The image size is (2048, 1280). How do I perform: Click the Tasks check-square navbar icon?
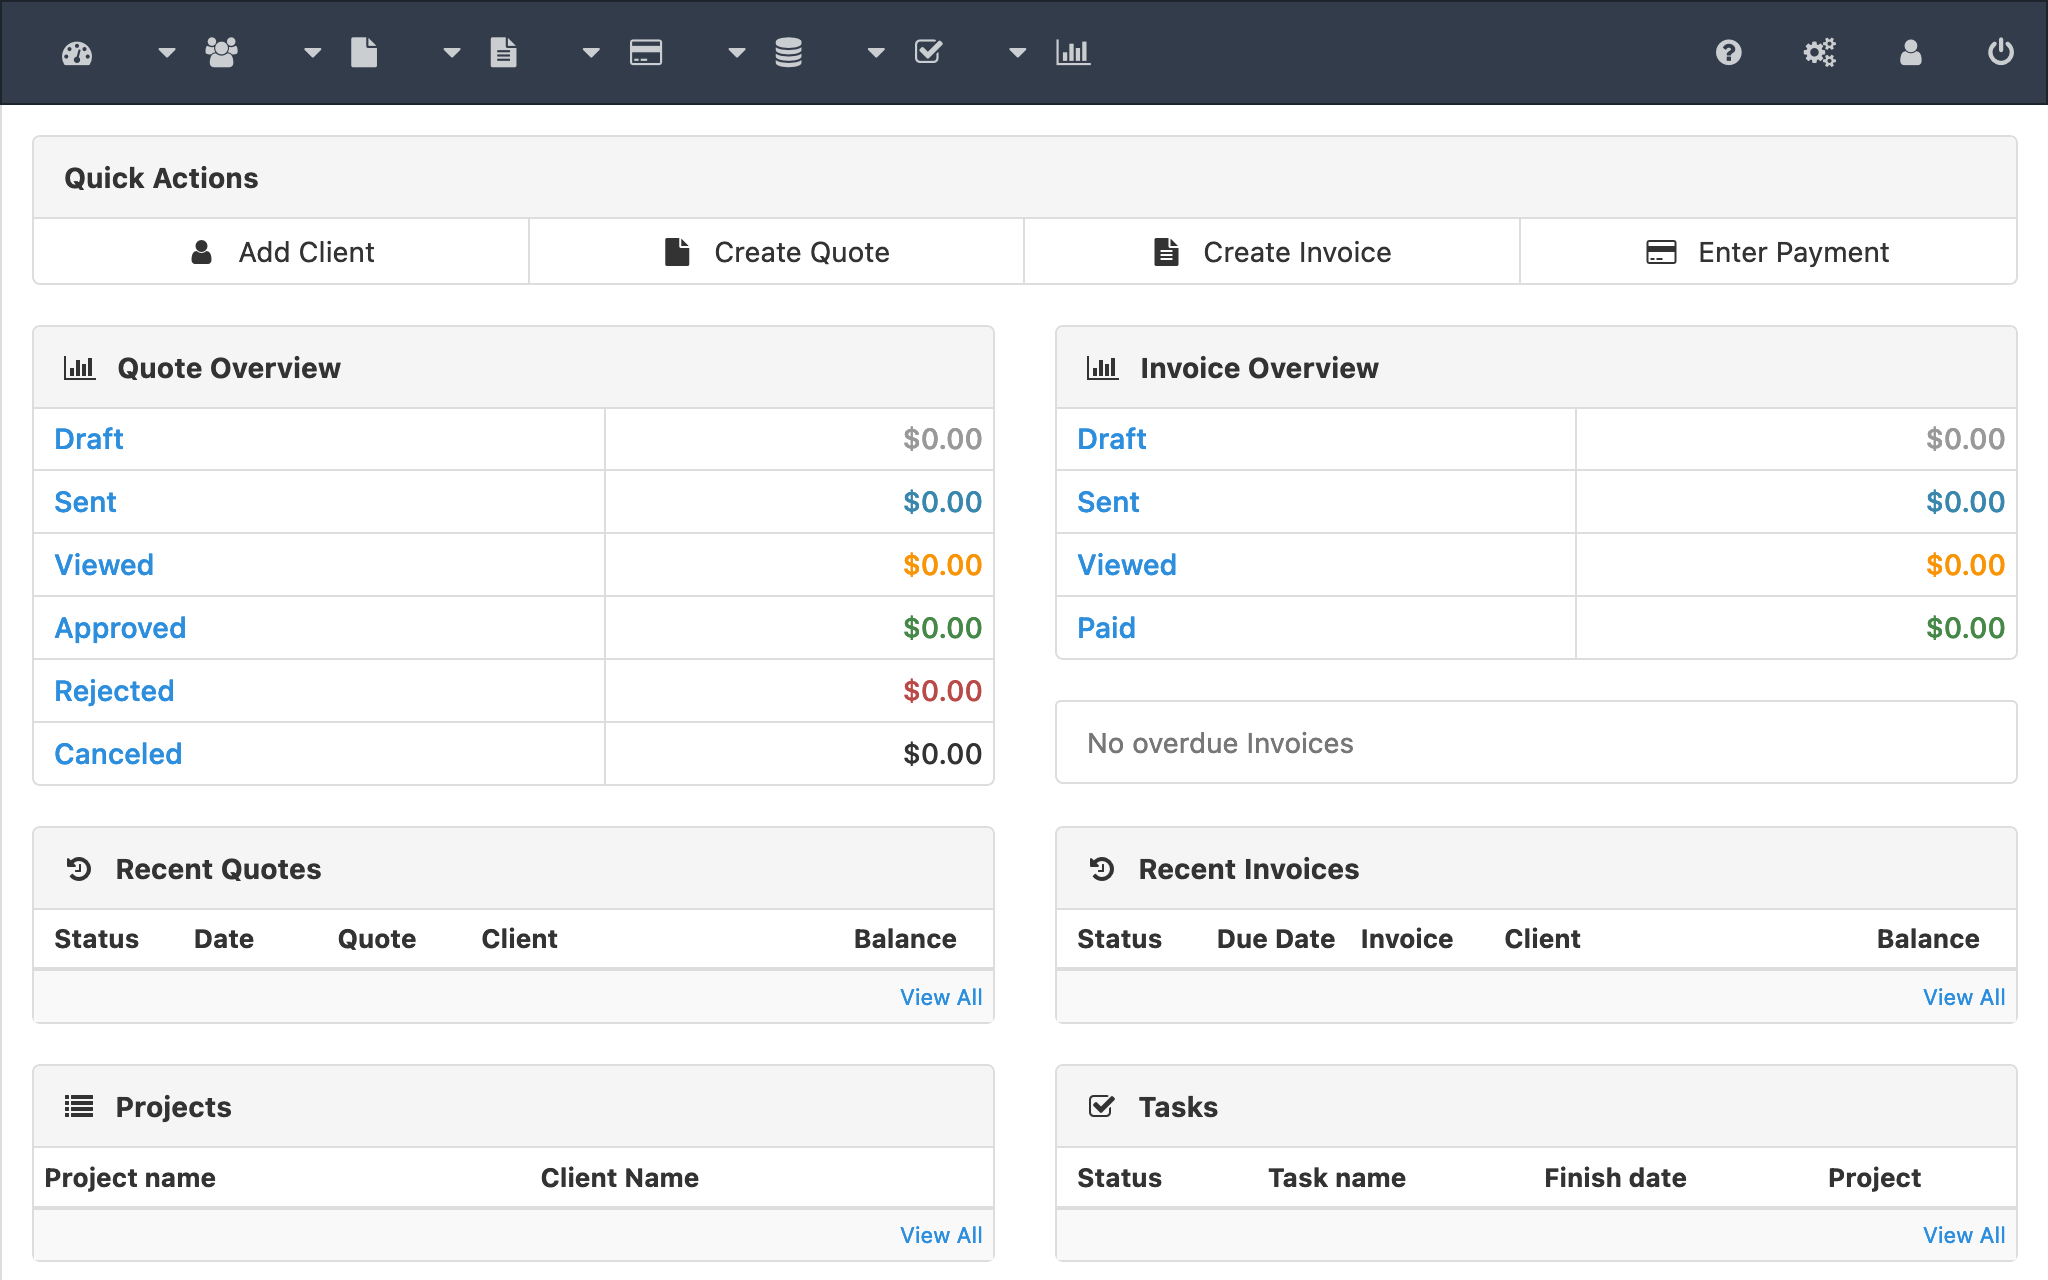(x=929, y=52)
